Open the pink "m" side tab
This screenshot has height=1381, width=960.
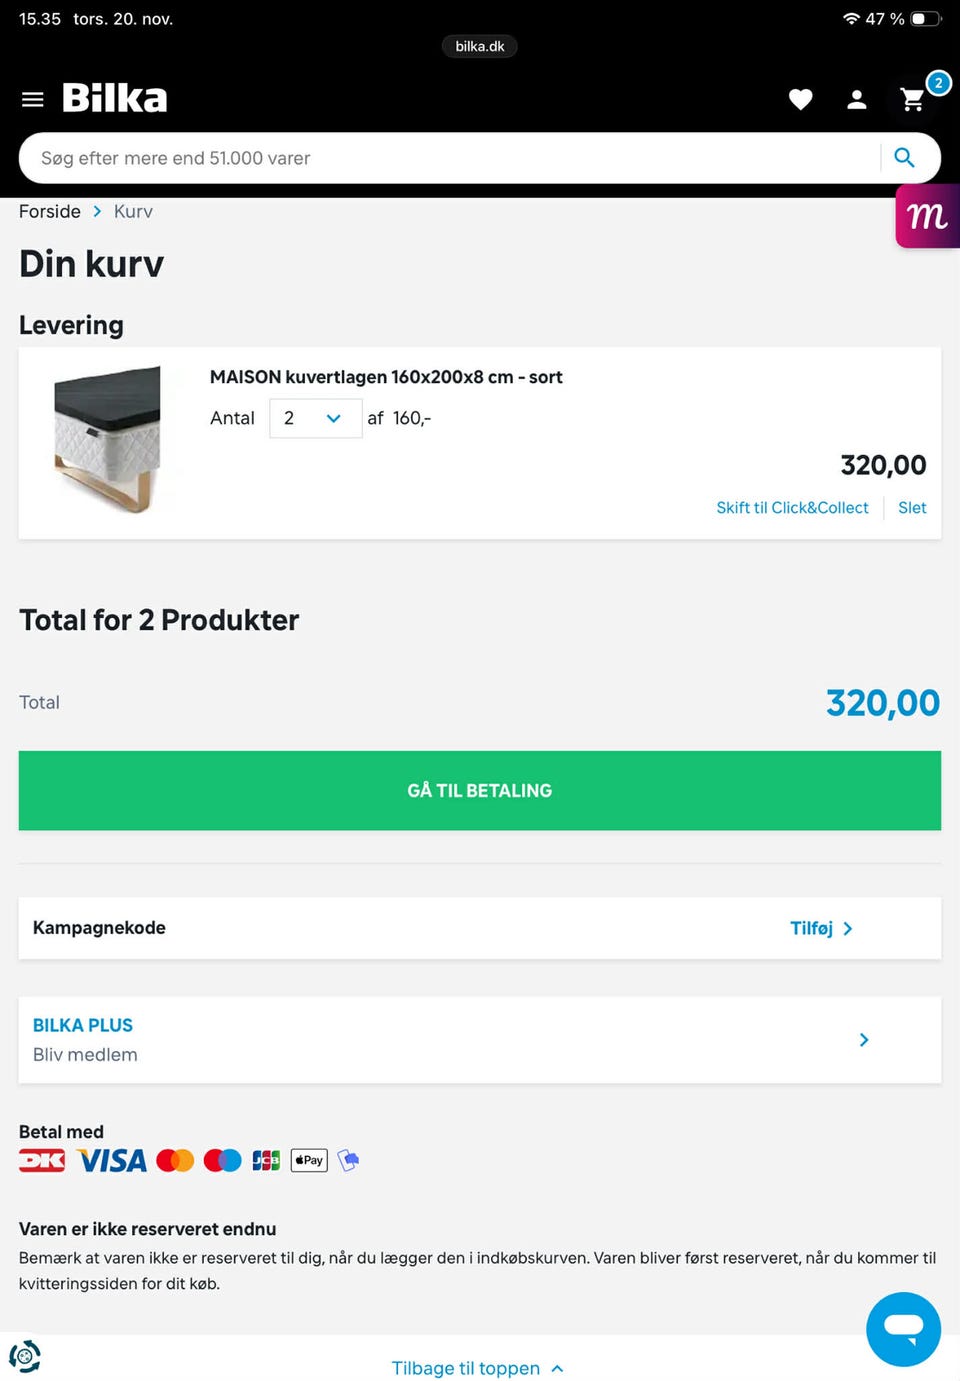click(x=927, y=216)
